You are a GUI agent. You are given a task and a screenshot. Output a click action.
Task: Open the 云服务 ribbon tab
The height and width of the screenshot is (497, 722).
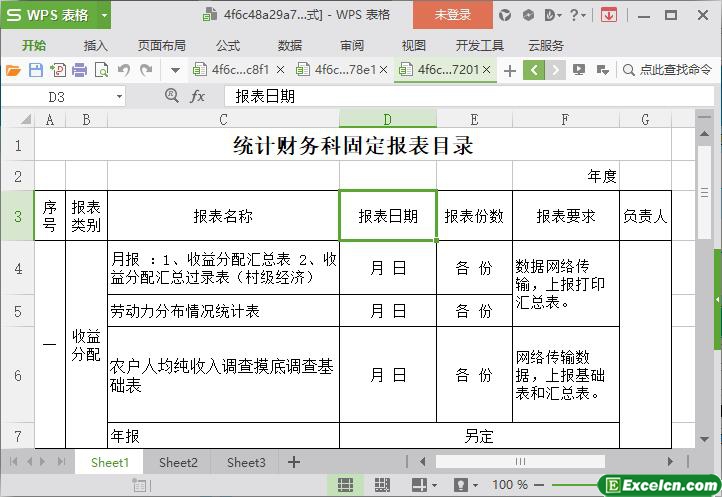pos(546,46)
